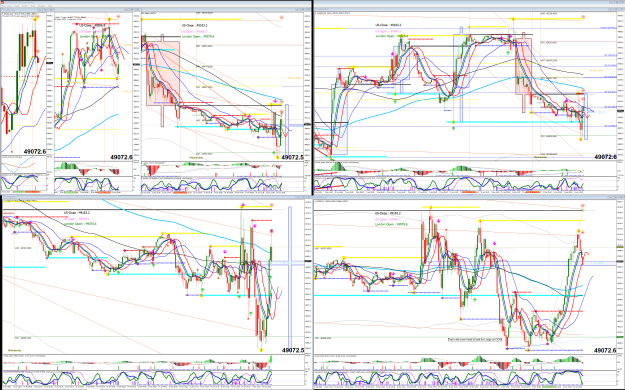Select the magenta US-Open label in the bottom-right chart
Screen dimensions: 625x390
click(x=388, y=219)
